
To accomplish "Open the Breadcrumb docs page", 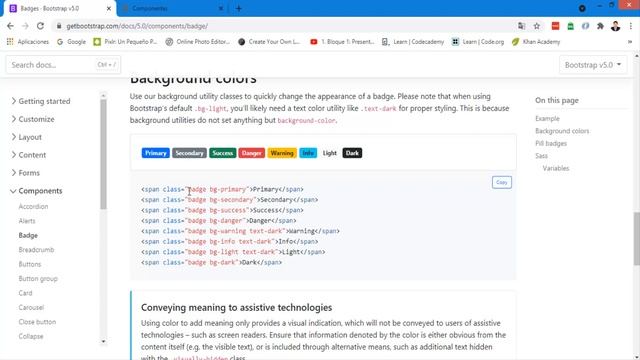I will pyautogui.click(x=36, y=249).
